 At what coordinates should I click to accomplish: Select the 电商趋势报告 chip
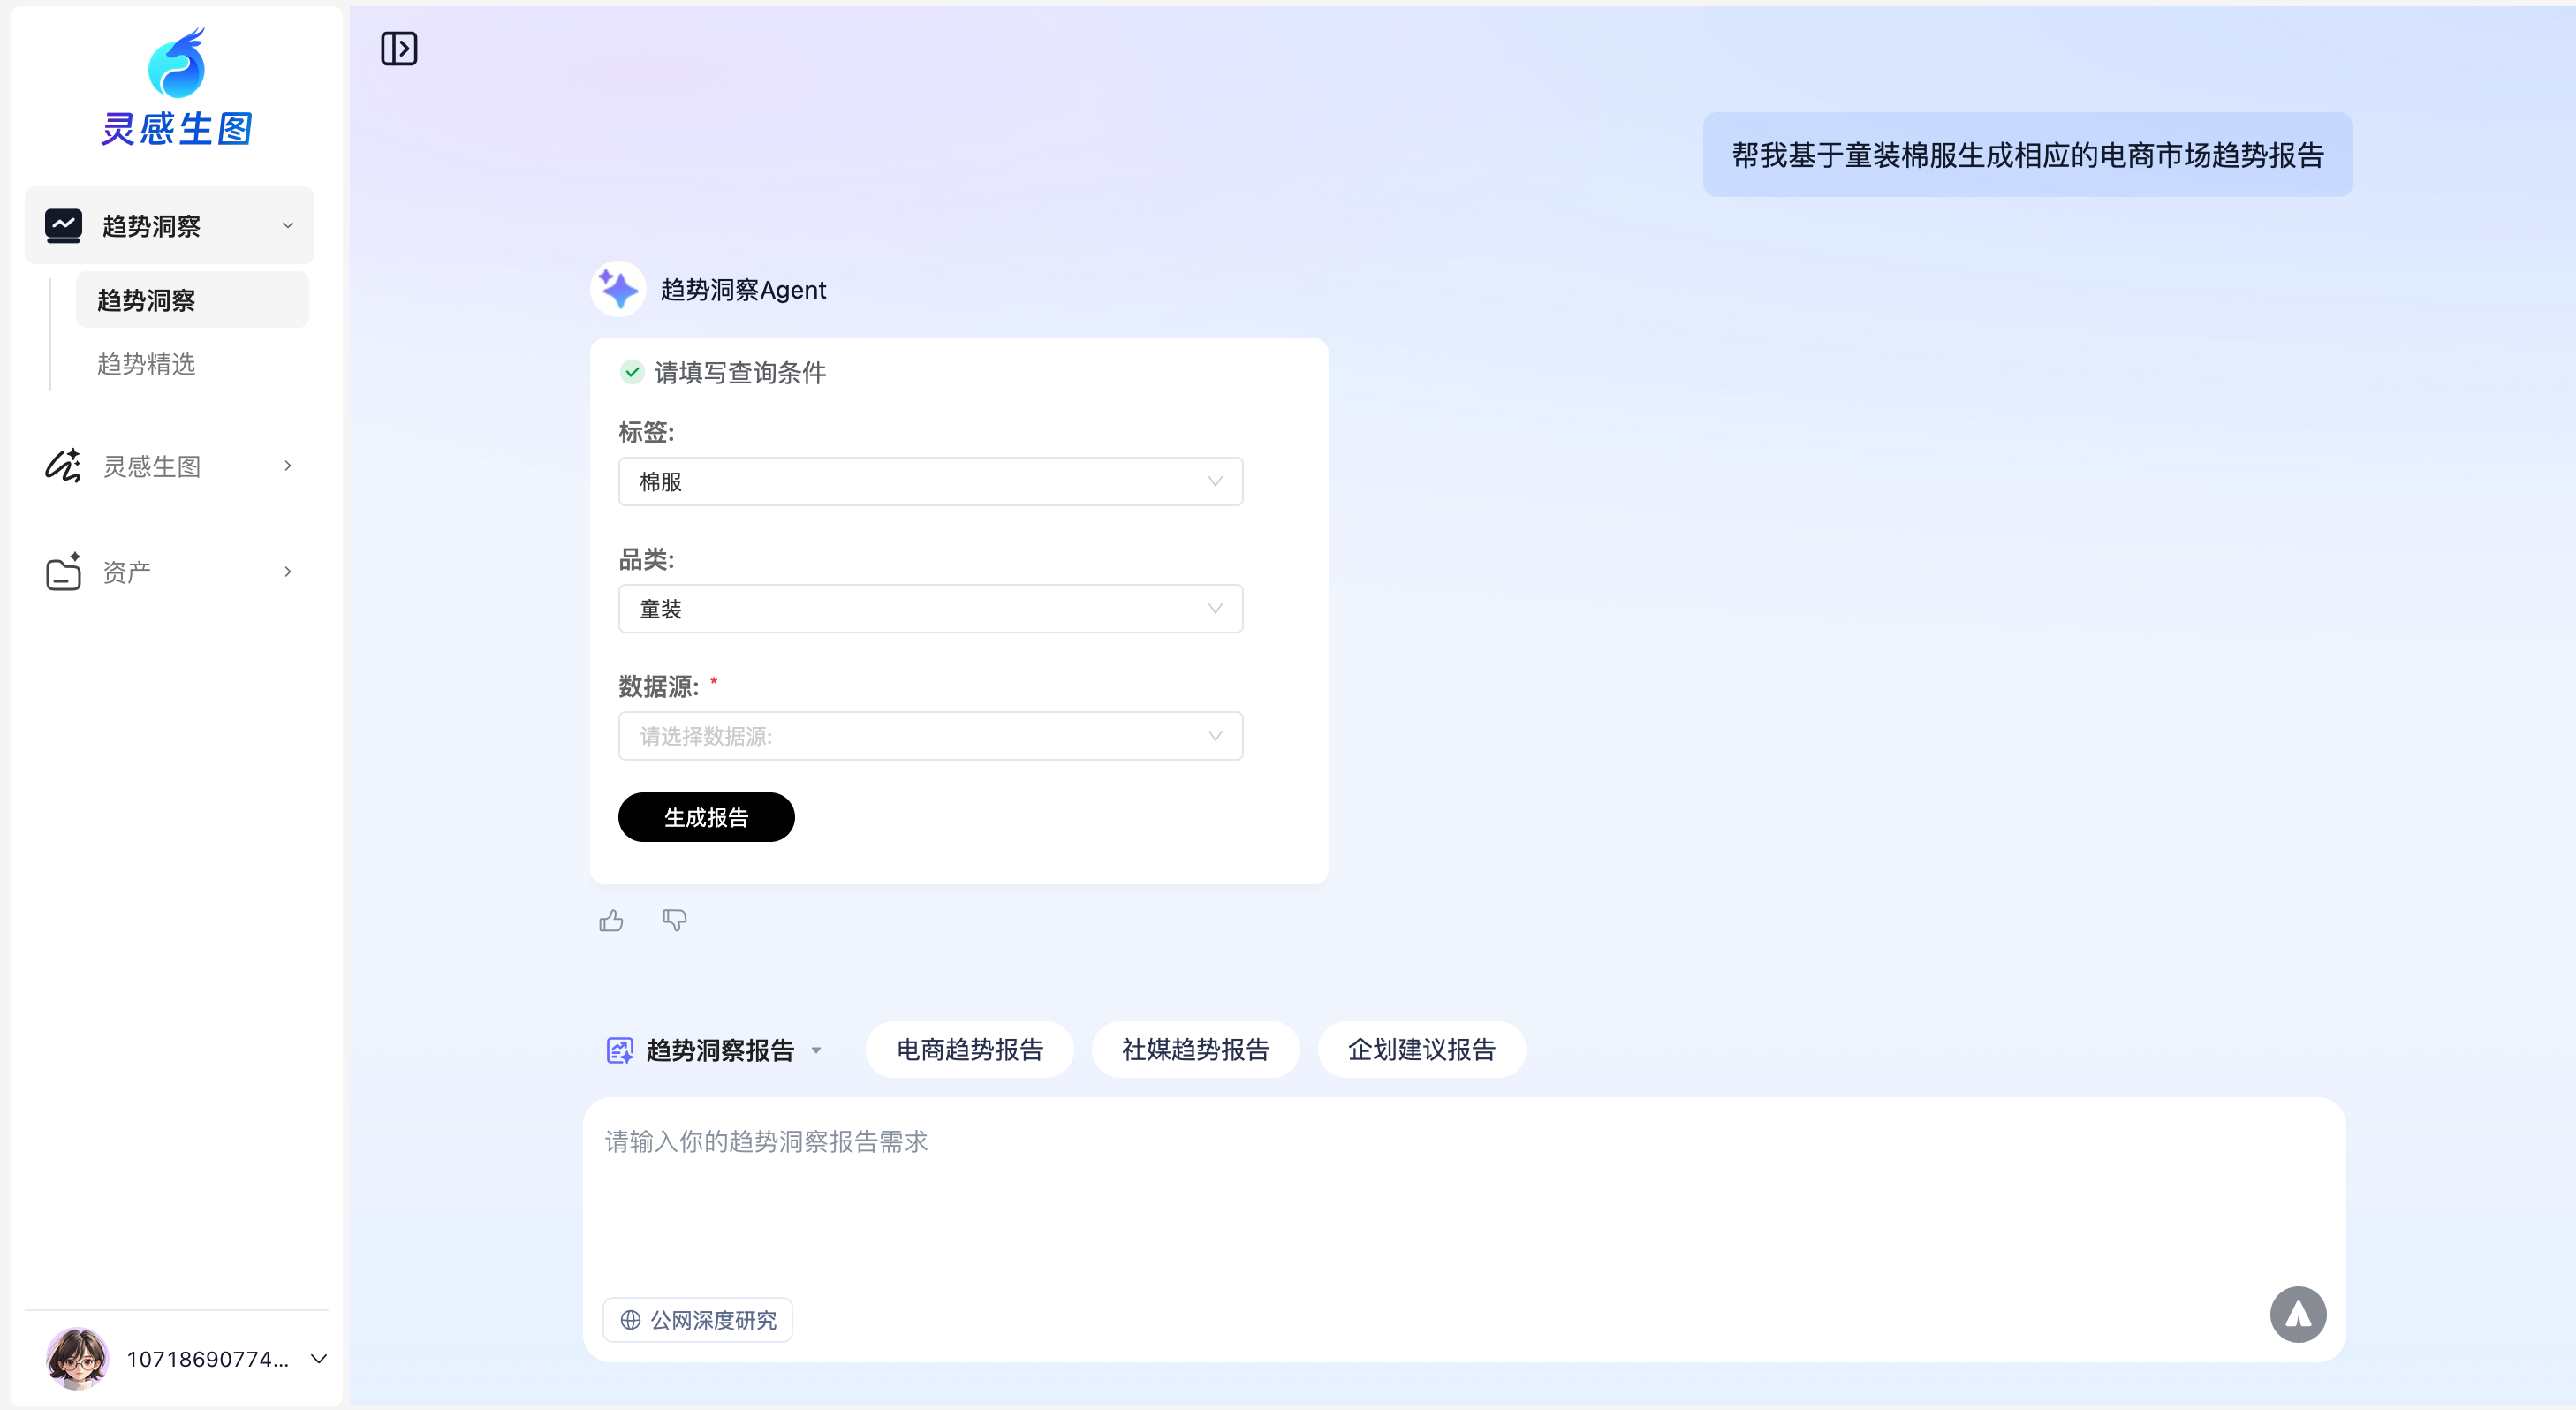click(x=969, y=1050)
